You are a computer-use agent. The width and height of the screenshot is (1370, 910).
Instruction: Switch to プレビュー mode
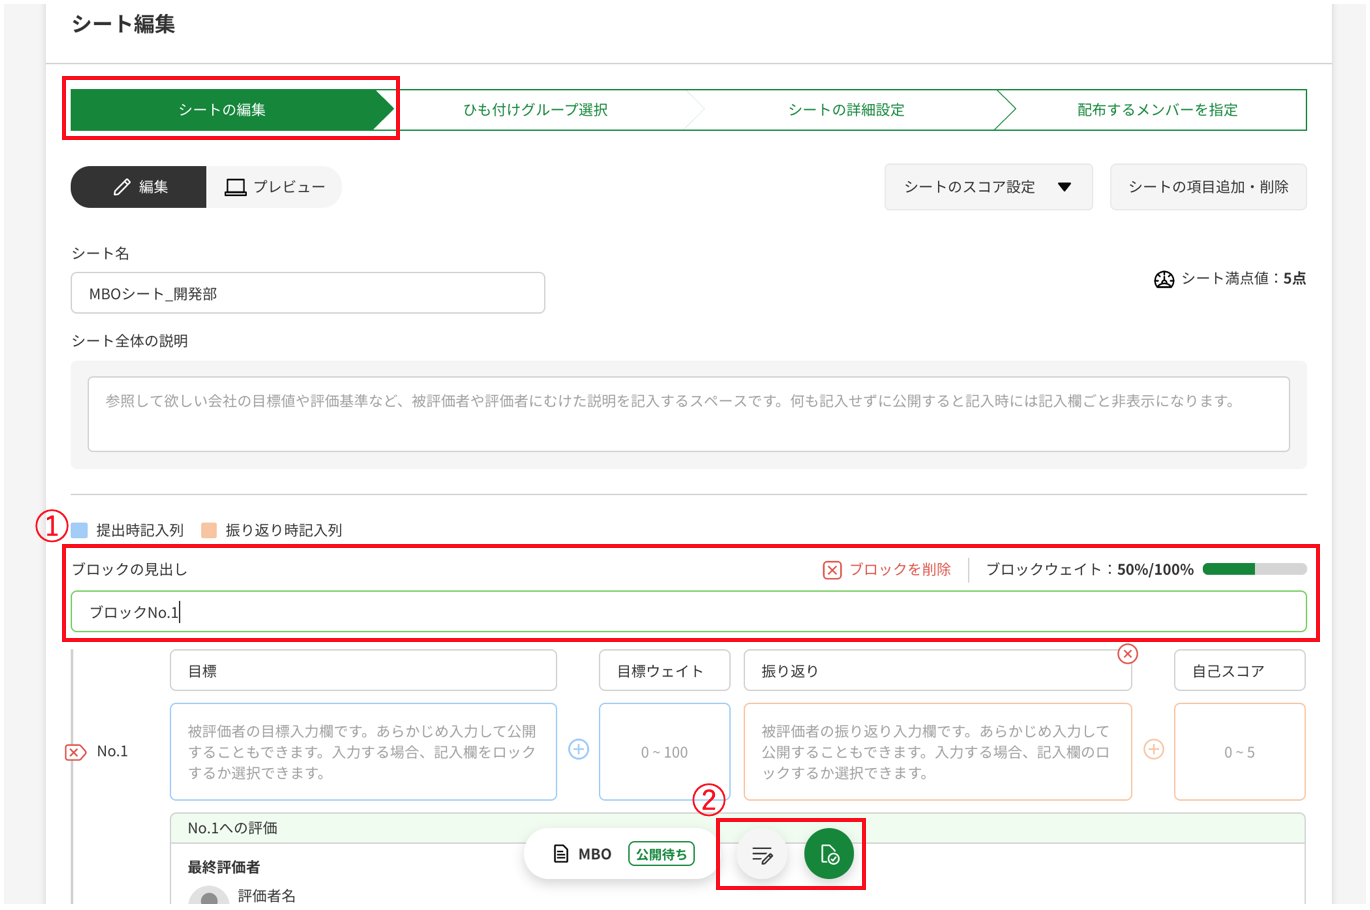[x=274, y=187]
